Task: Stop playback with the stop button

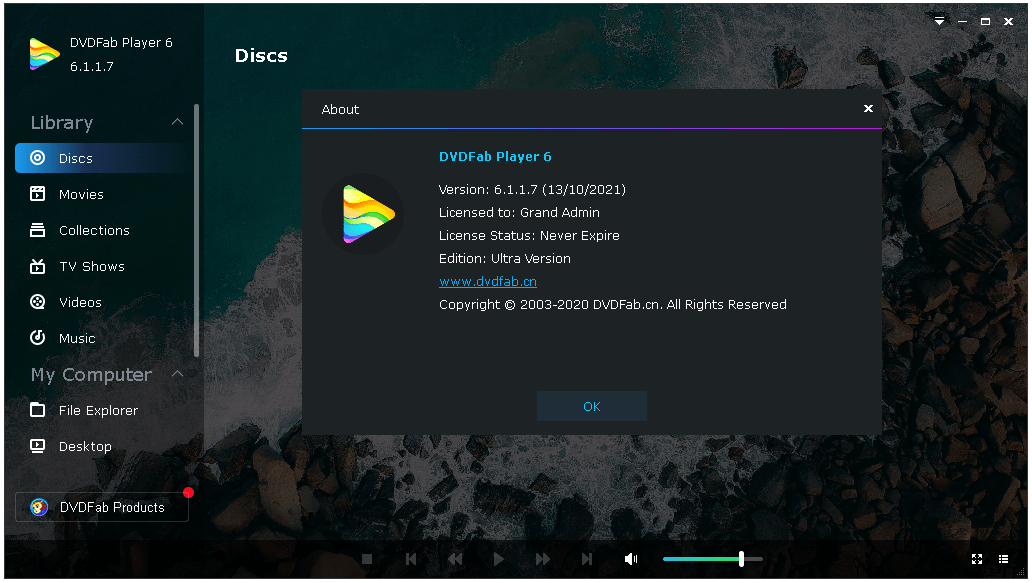Action: [x=367, y=559]
